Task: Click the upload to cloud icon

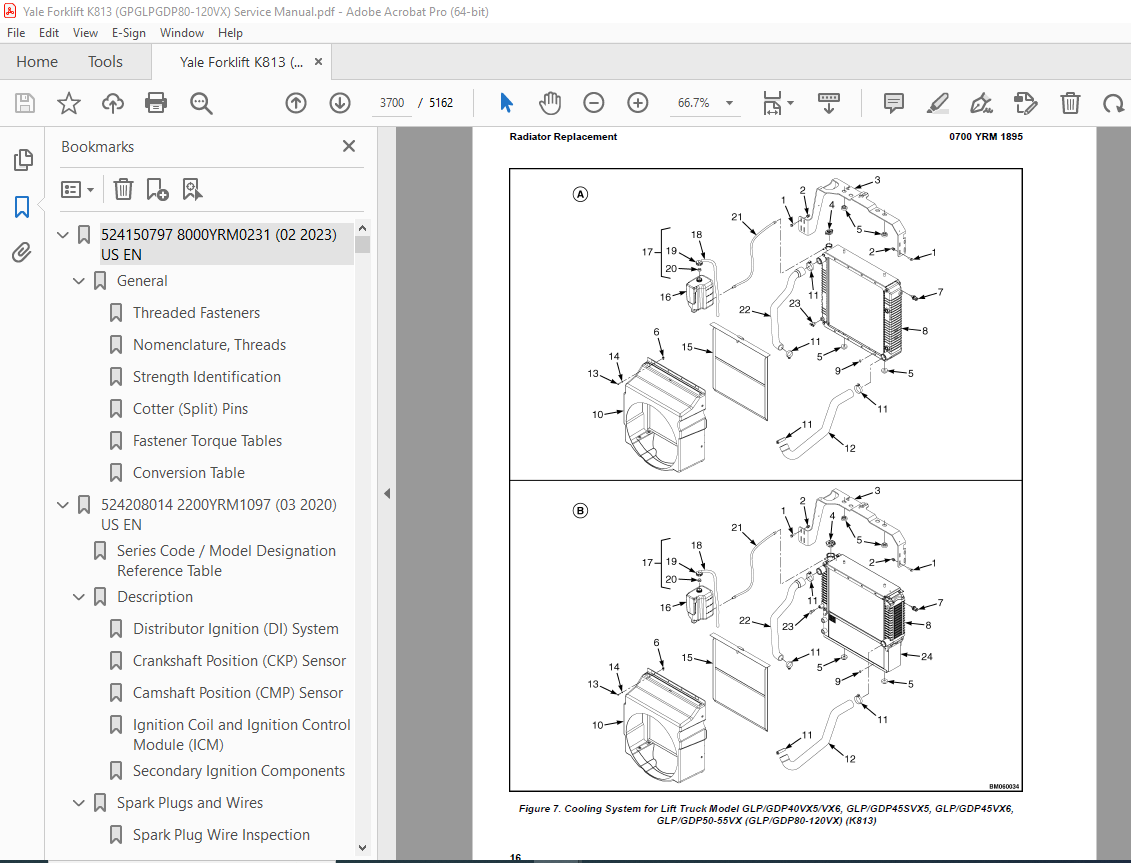Action: pyautogui.click(x=113, y=103)
